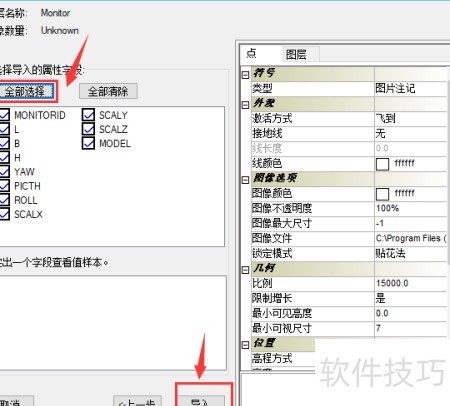The image size is (450, 406).
Task: Collapse the 位置 section
Action: tap(245, 345)
